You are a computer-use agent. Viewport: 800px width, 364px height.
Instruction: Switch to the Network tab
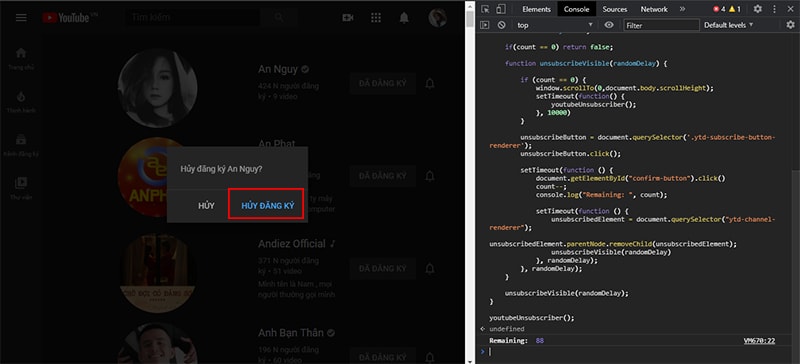654,9
